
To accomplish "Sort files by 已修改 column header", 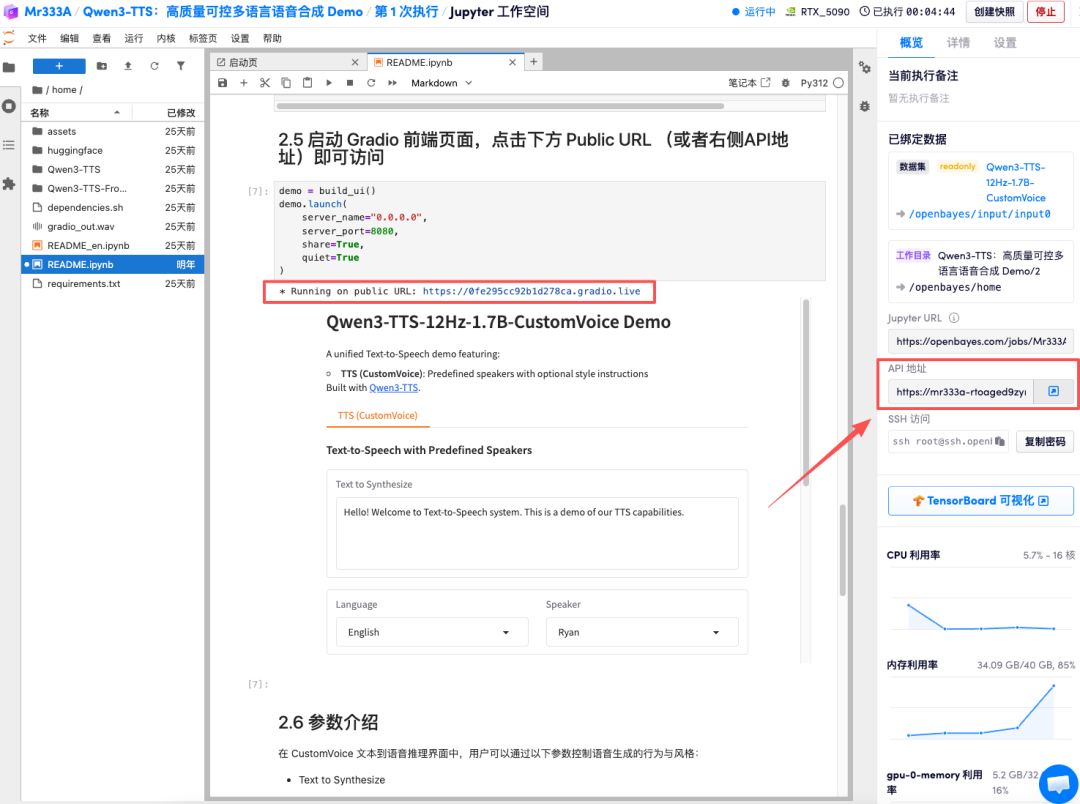I will click(x=168, y=112).
